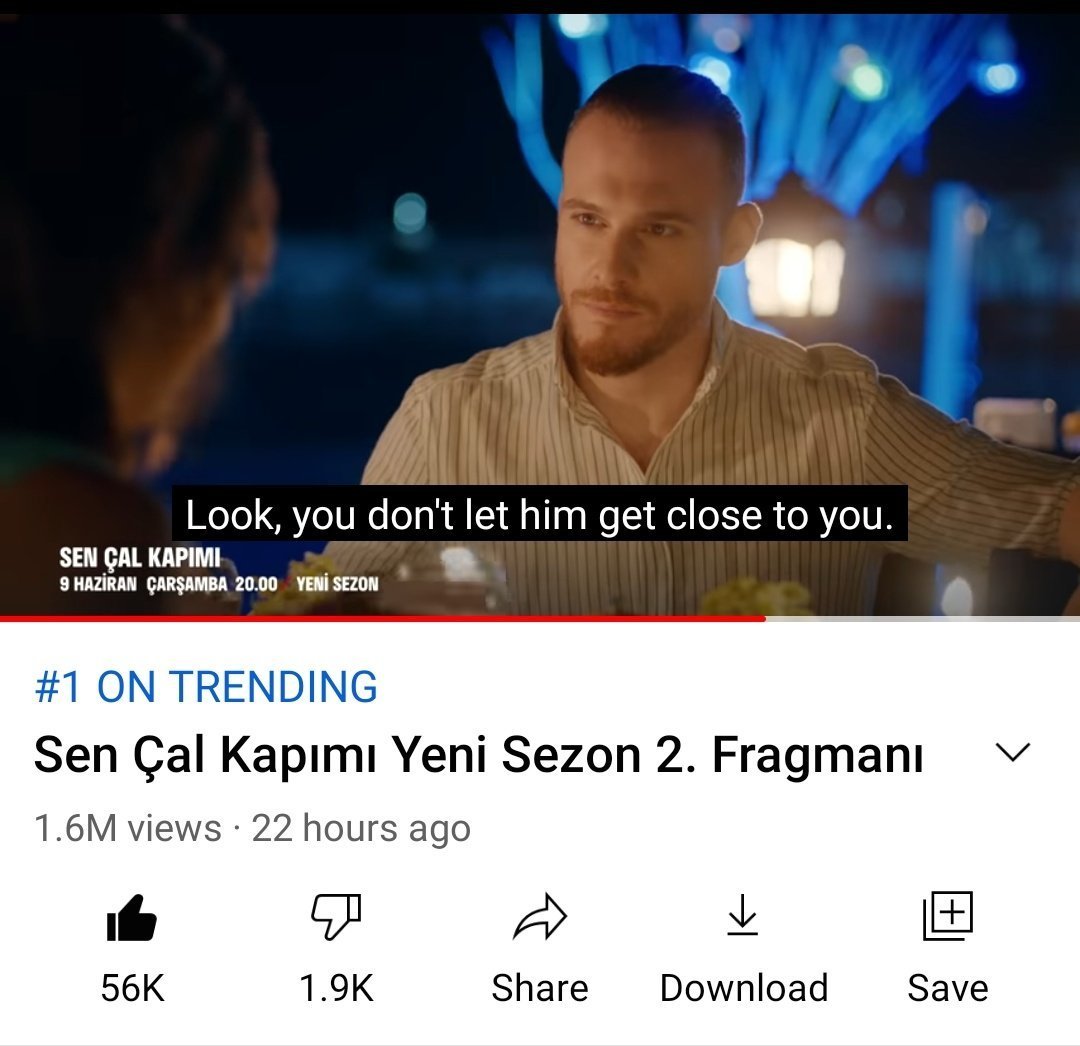Screen dimensions: 1080x1046
Task: Click the Download label
Action: (744, 988)
